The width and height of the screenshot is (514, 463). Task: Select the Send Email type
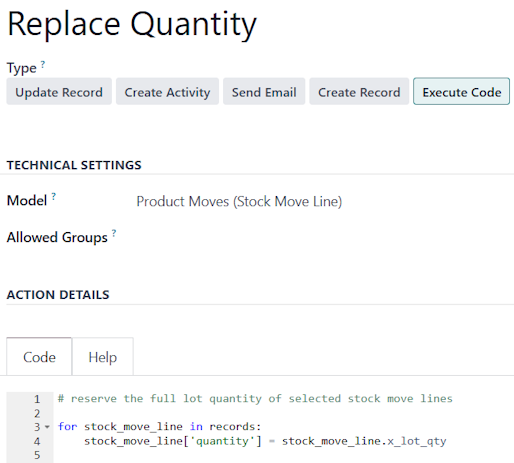264,92
